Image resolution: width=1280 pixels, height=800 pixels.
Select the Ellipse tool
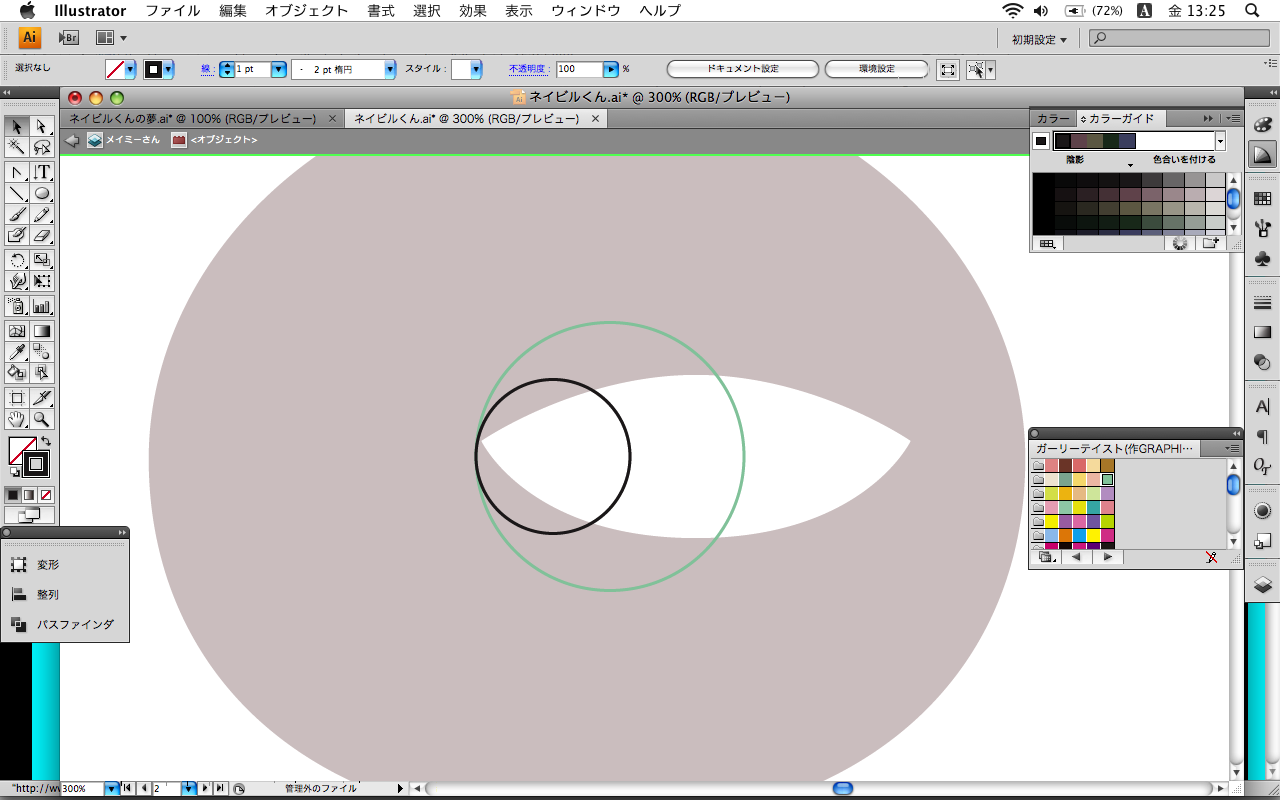pyautogui.click(x=43, y=193)
